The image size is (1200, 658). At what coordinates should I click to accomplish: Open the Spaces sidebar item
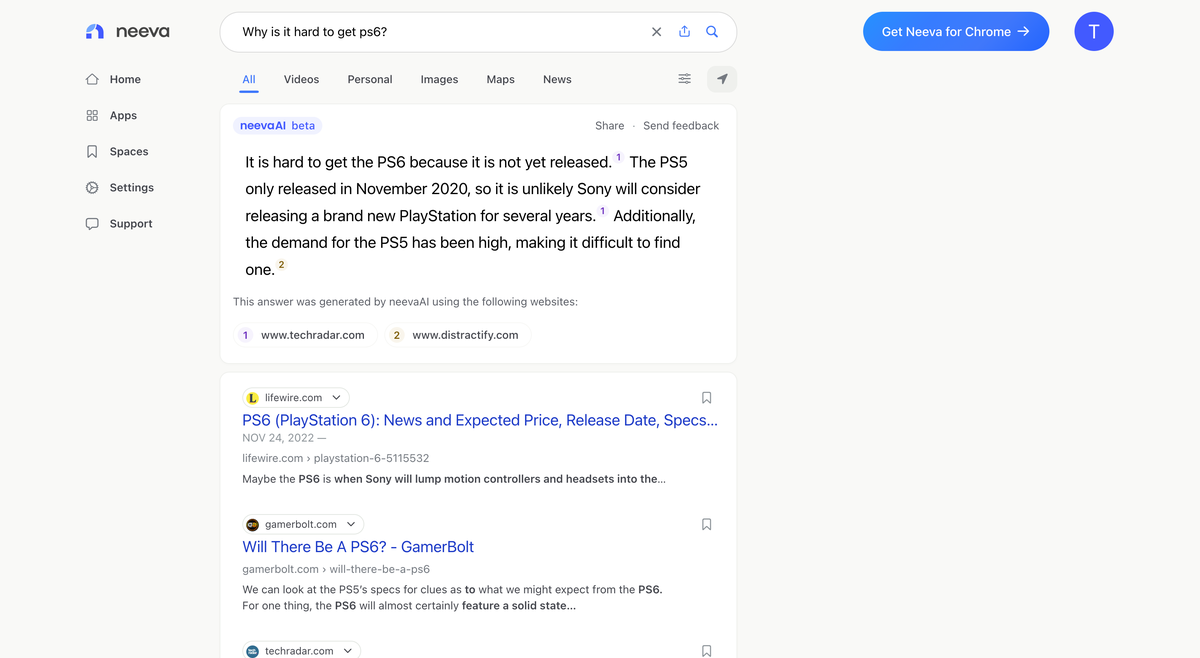tap(128, 152)
